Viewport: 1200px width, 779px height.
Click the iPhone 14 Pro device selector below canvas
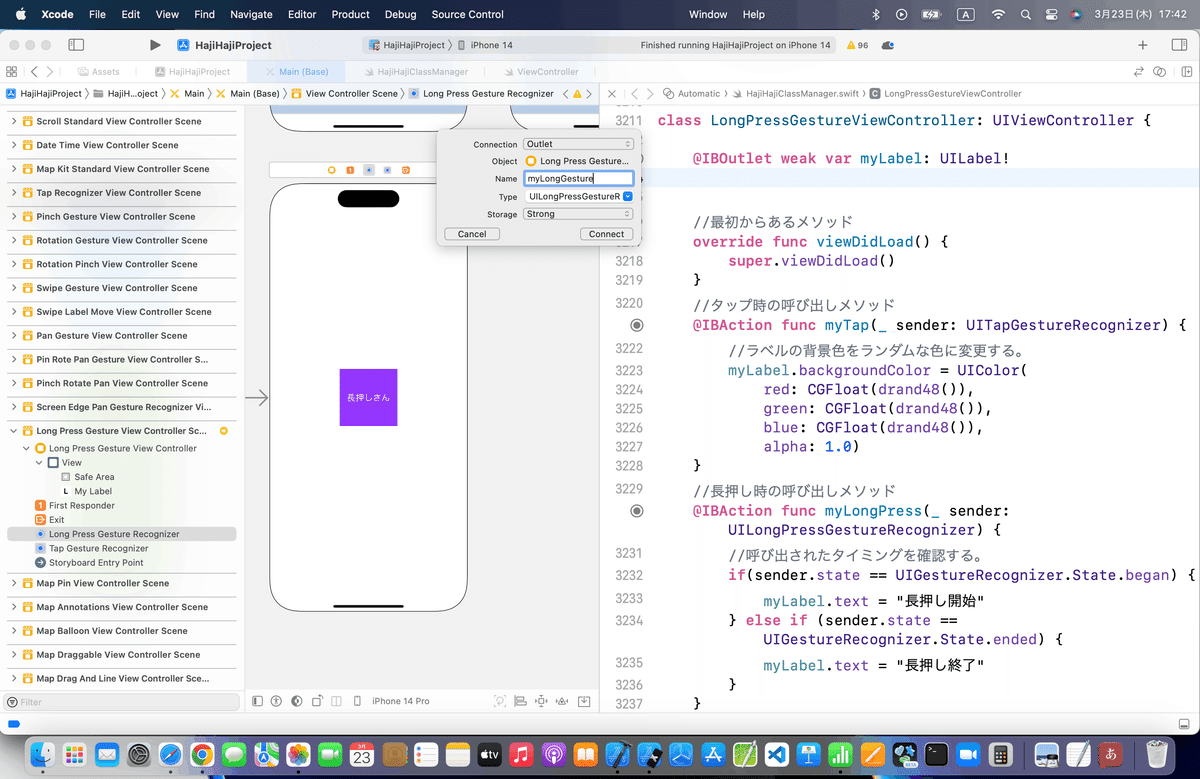[x=401, y=701]
